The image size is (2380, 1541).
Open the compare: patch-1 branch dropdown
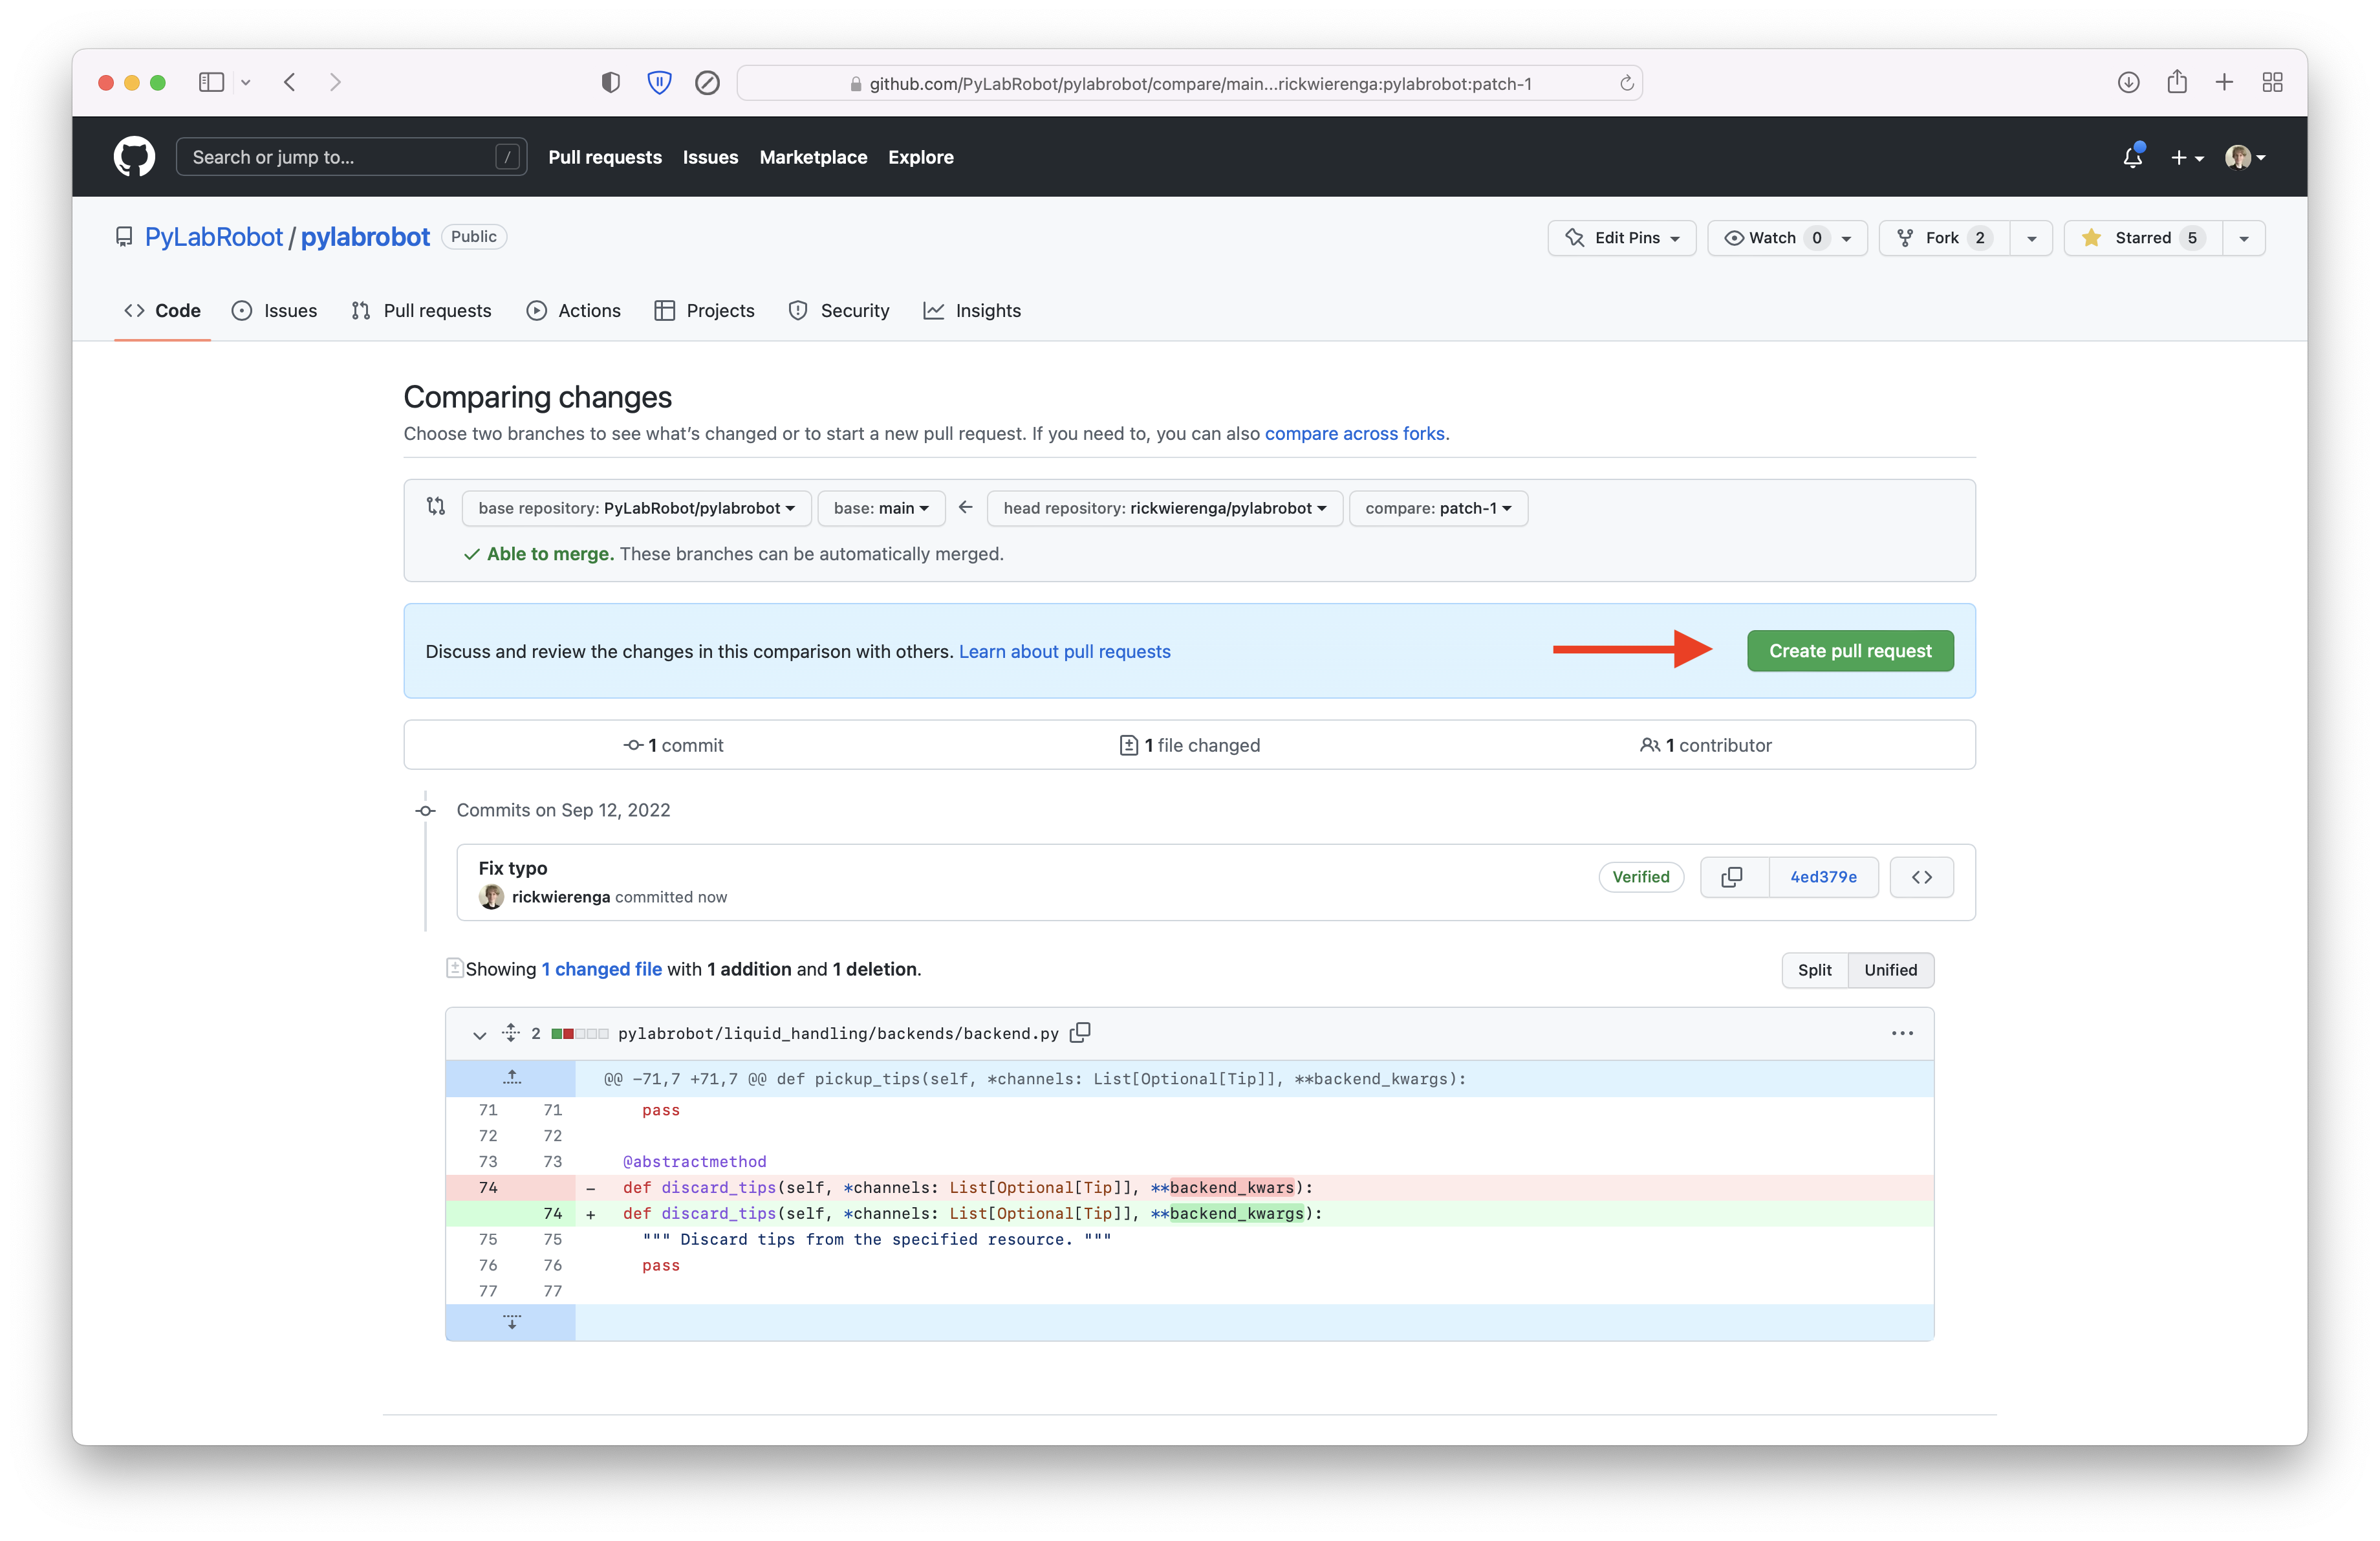[1438, 508]
